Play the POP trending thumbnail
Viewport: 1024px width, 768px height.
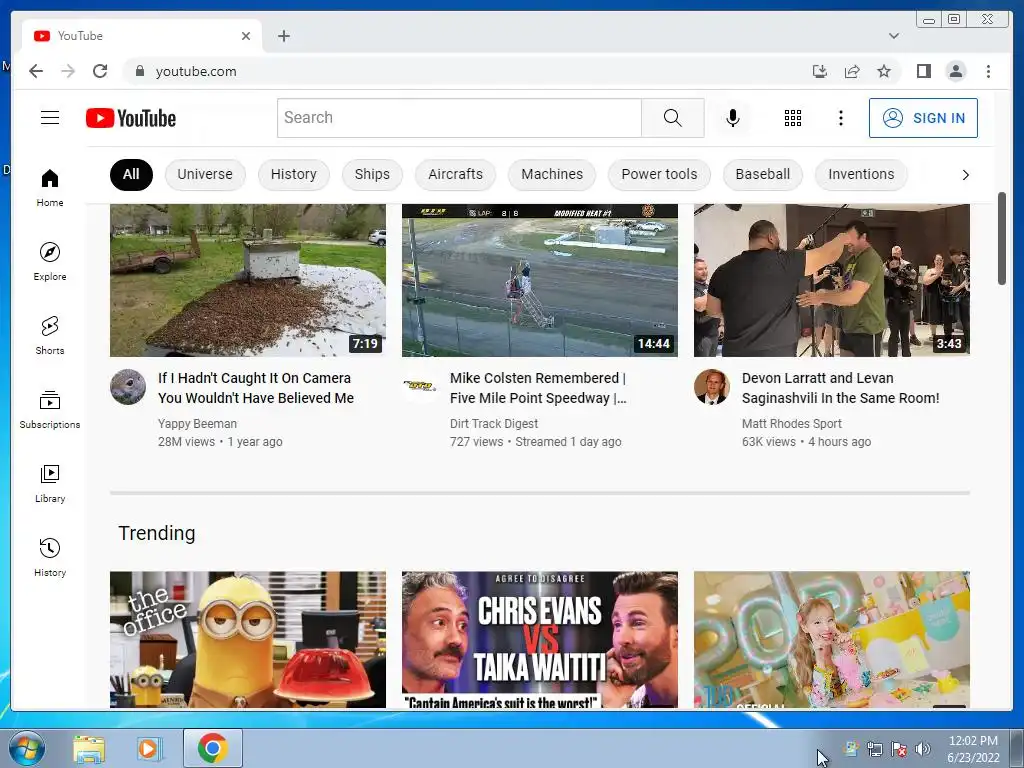point(831,639)
